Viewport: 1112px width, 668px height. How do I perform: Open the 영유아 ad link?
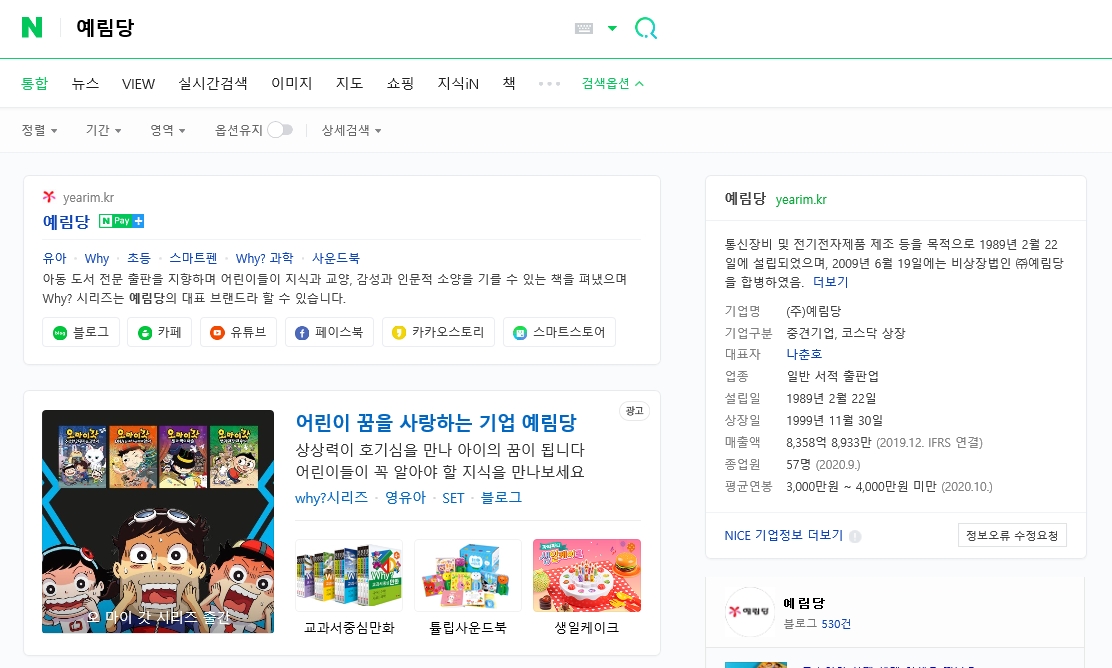click(405, 498)
